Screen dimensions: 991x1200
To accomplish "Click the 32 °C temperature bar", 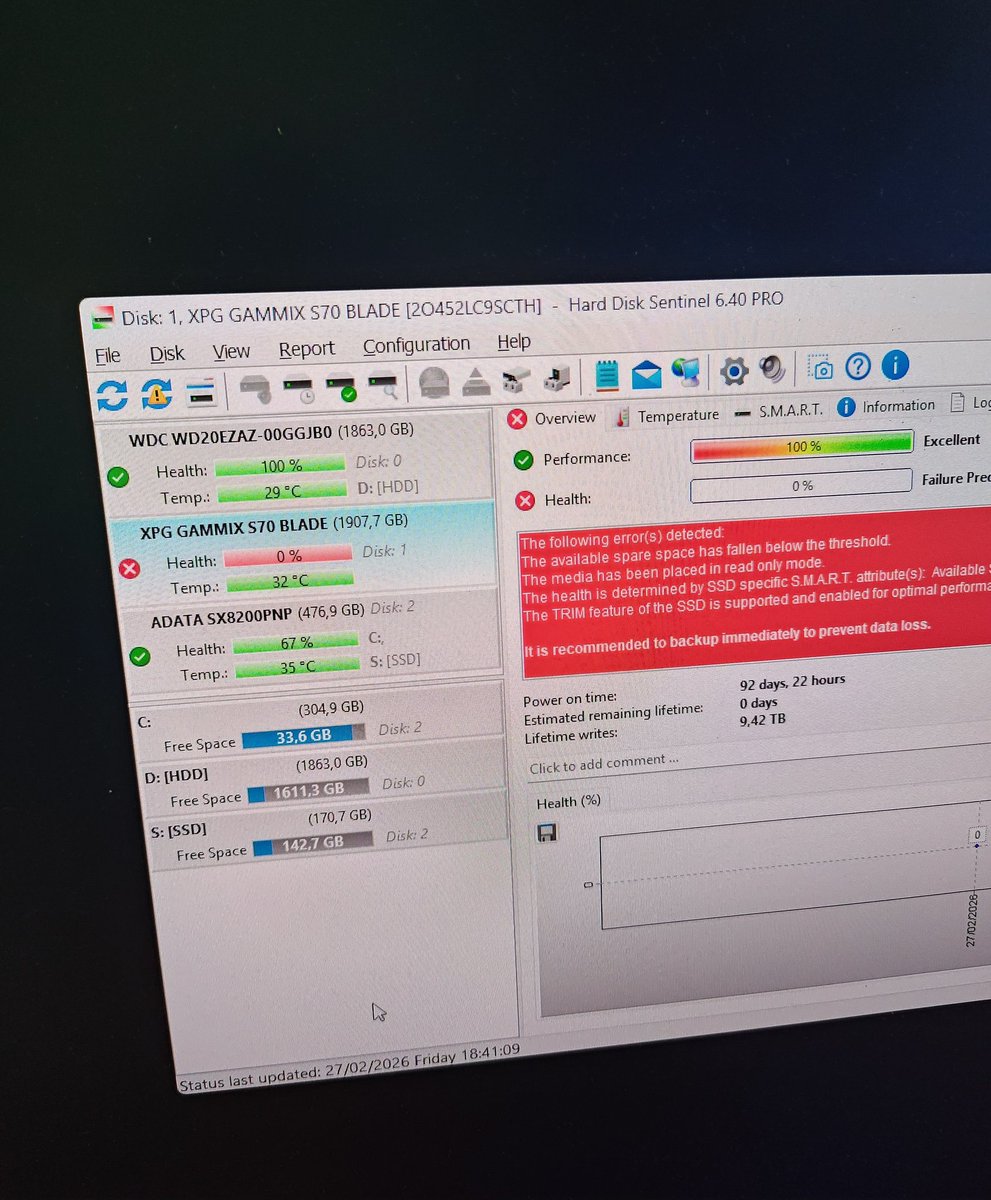I will click(x=290, y=580).
